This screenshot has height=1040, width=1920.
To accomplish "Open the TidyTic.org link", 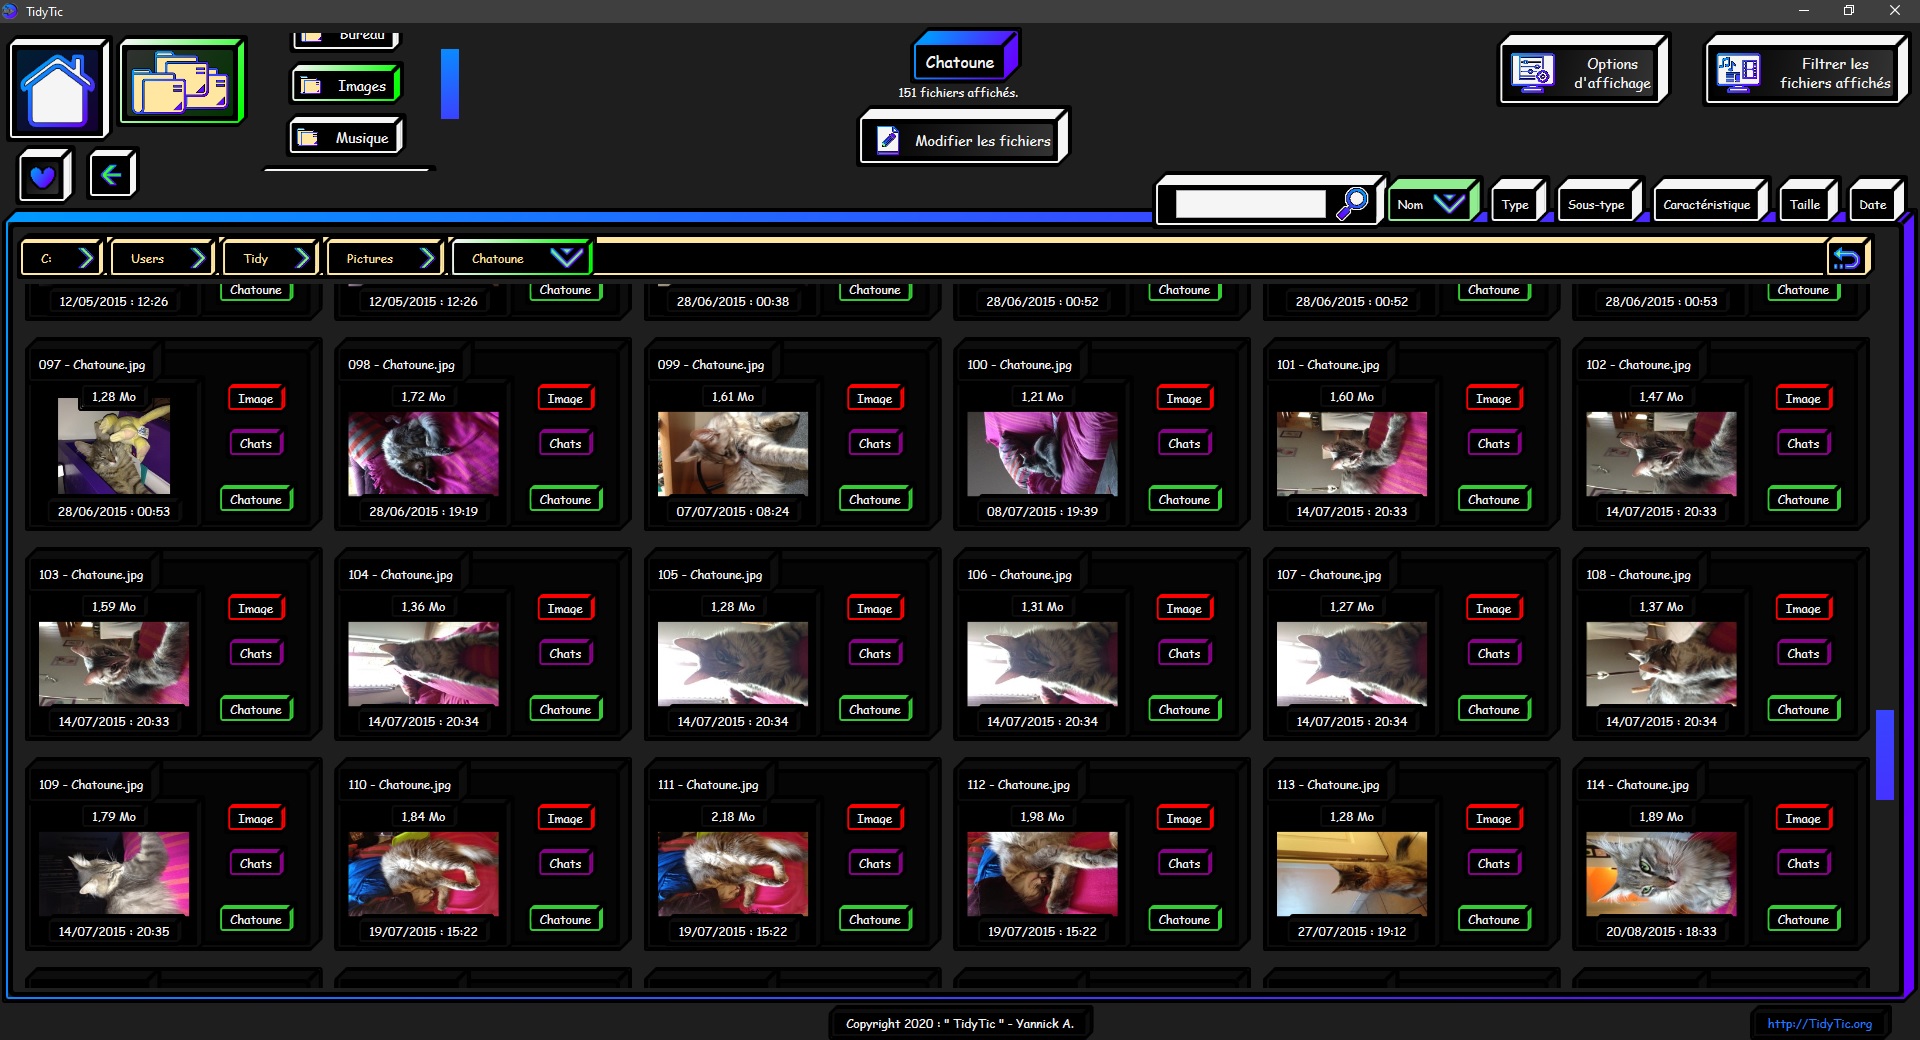I will pyautogui.click(x=1819, y=1023).
